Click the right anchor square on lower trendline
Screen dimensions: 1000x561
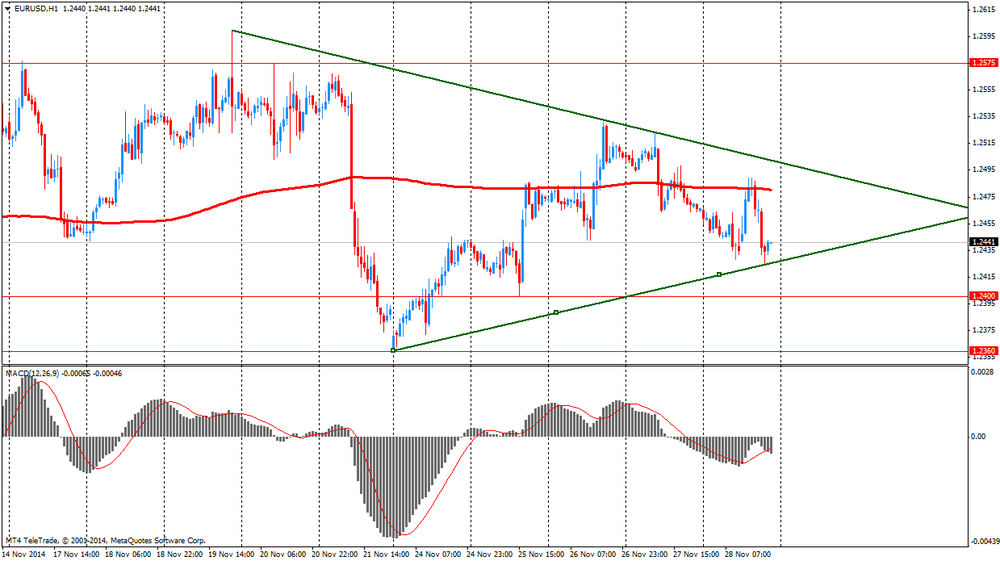point(719,274)
